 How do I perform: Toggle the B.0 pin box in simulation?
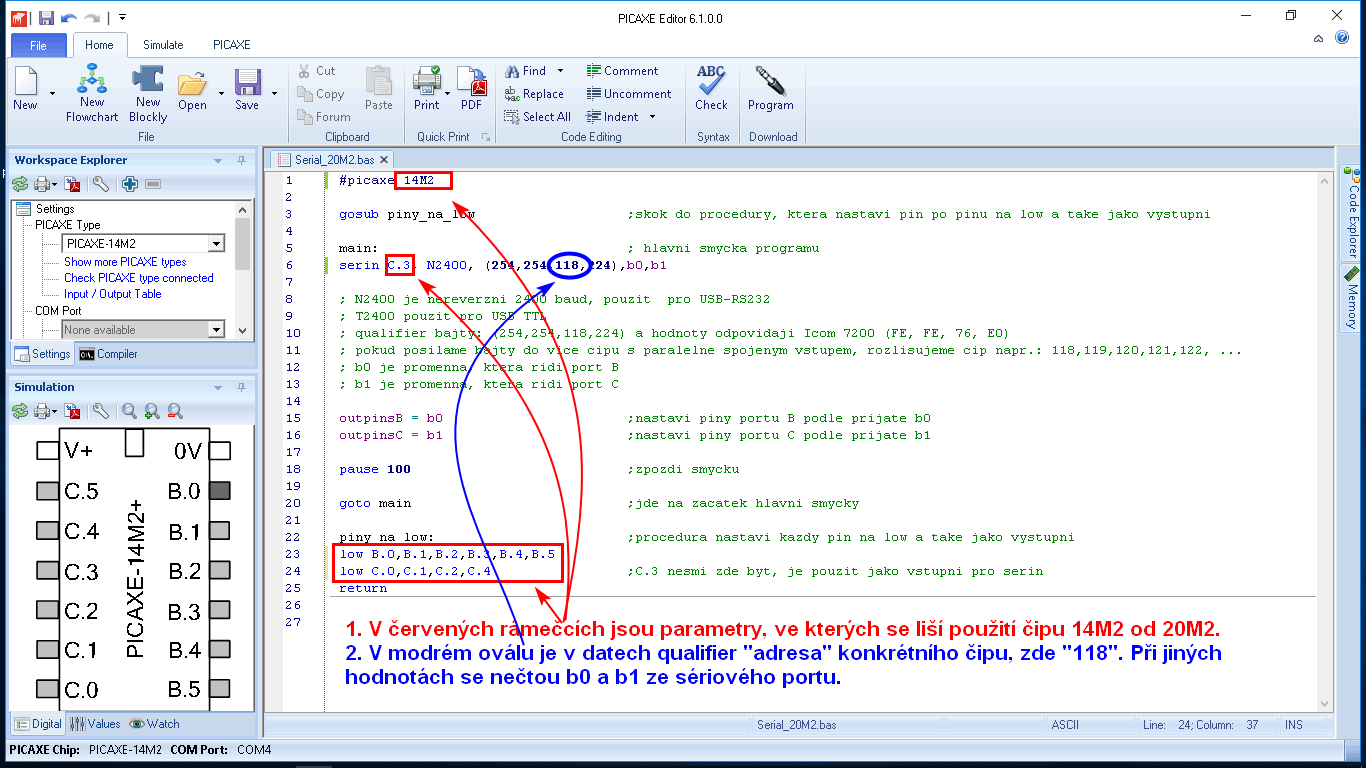[x=220, y=491]
